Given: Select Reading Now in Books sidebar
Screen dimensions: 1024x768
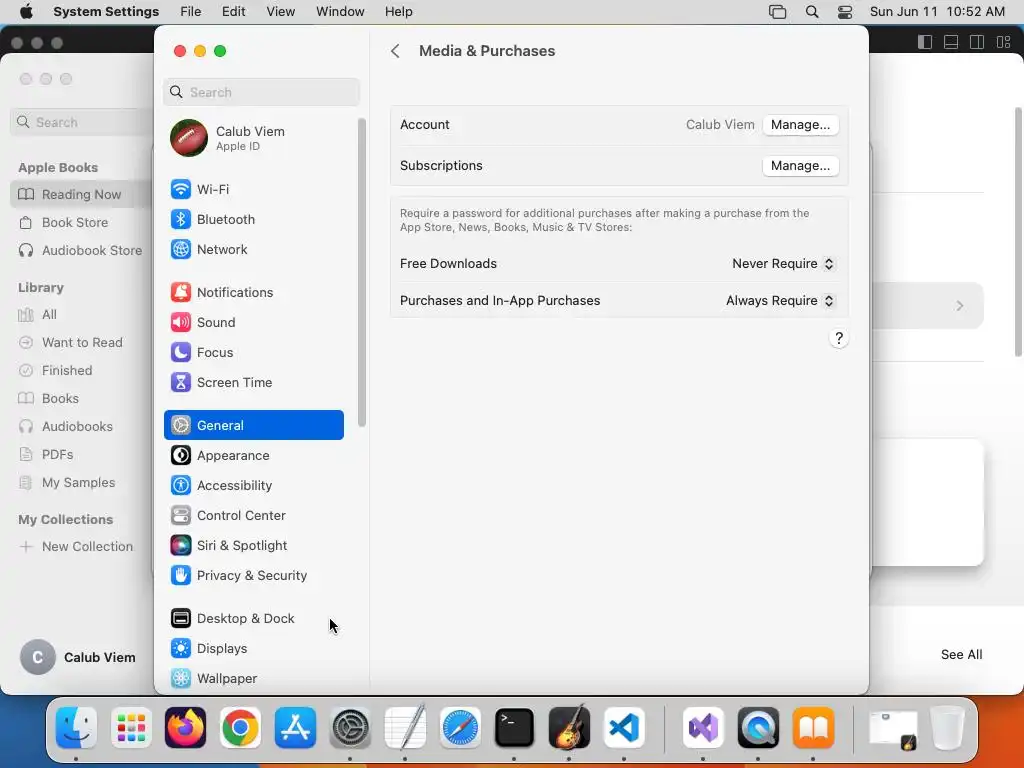Looking at the screenshot, I should [82, 195].
